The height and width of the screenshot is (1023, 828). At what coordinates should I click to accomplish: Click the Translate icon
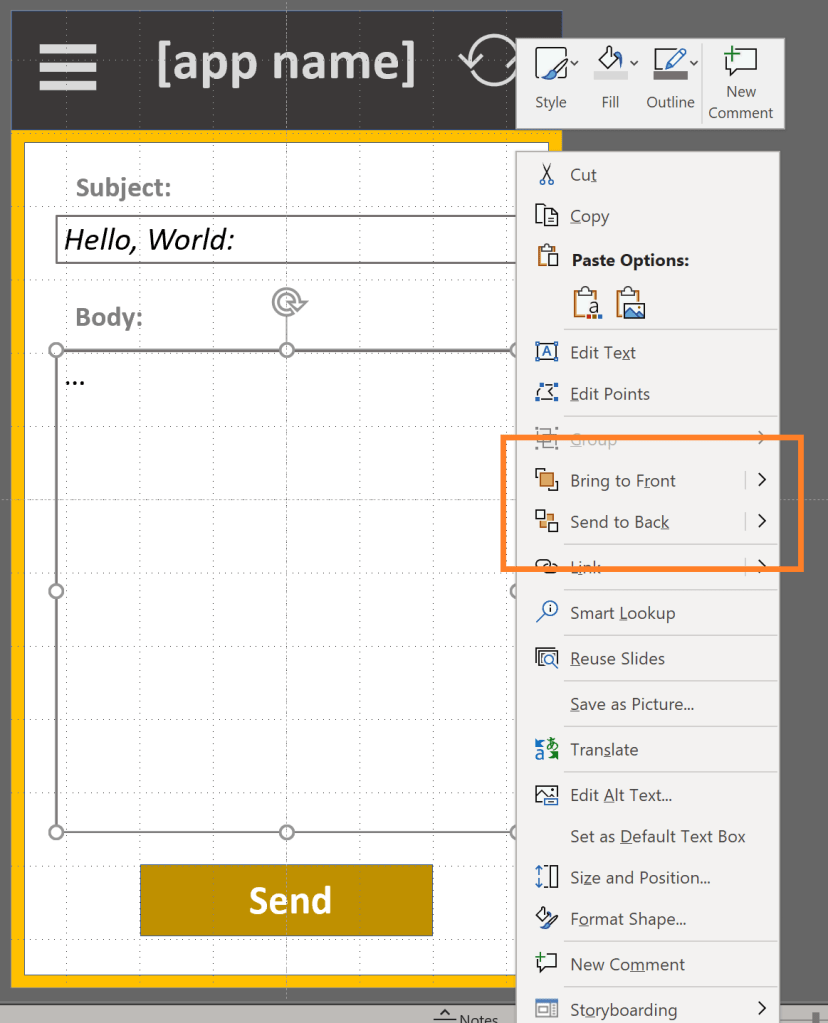tap(546, 749)
